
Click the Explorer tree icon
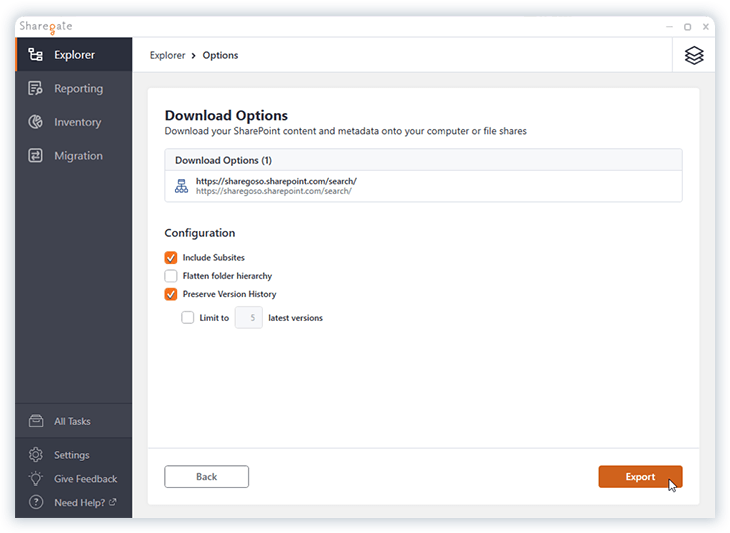click(35, 54)
